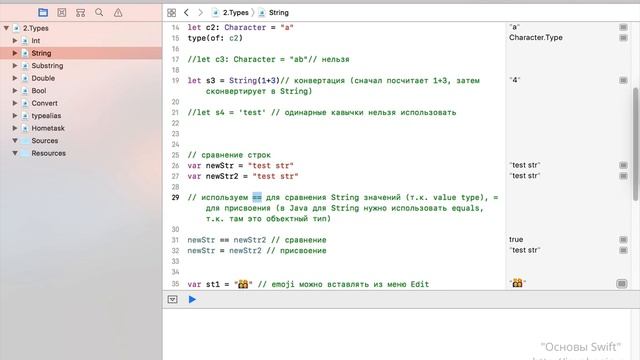Collapse the Sources folder
This screenshot has height=360, width=640.
15,140
